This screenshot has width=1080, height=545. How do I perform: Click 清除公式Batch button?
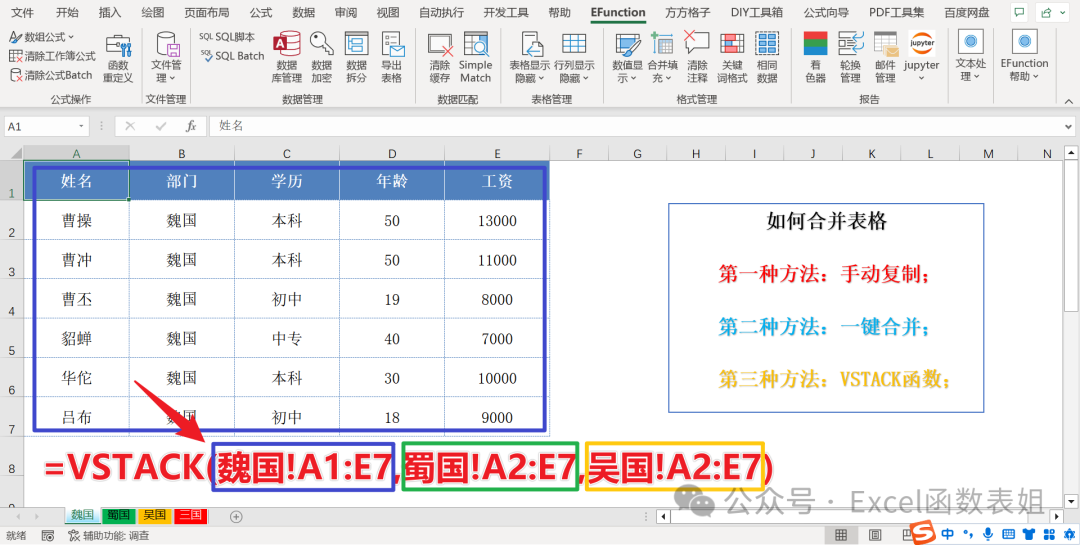pos(51,75)
